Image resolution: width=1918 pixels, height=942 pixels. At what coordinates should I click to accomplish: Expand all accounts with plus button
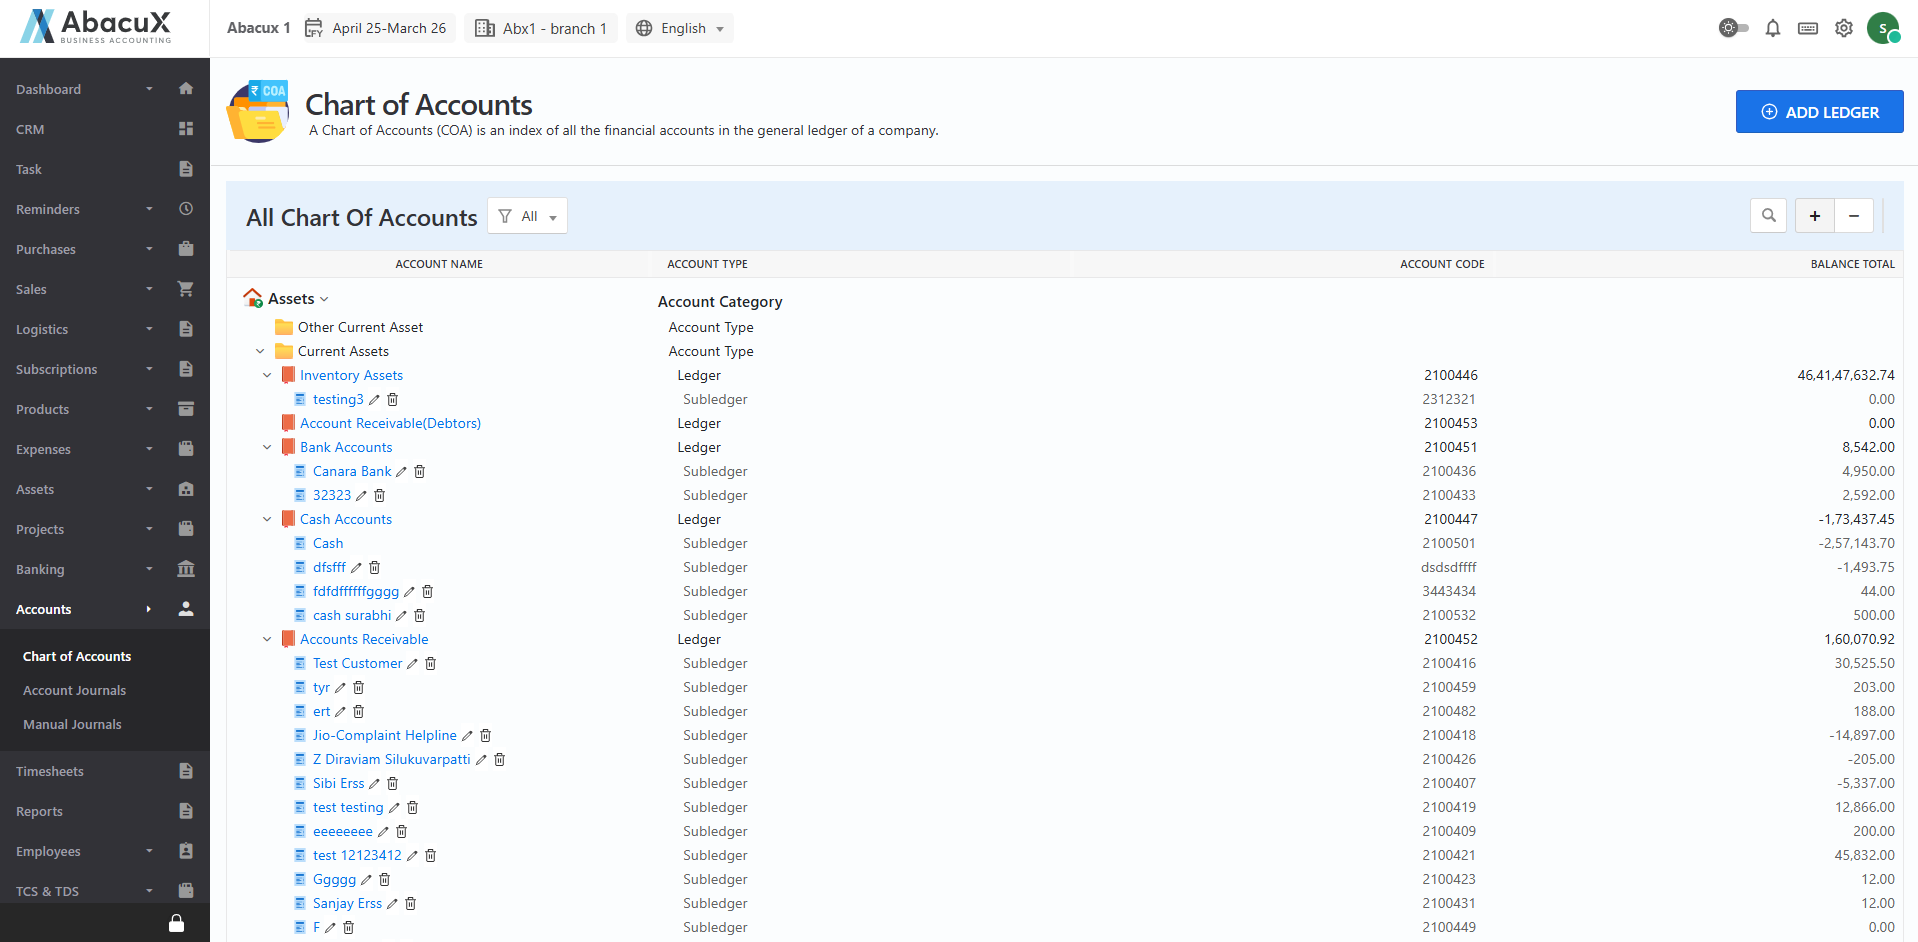click(x=1814, y=216)
